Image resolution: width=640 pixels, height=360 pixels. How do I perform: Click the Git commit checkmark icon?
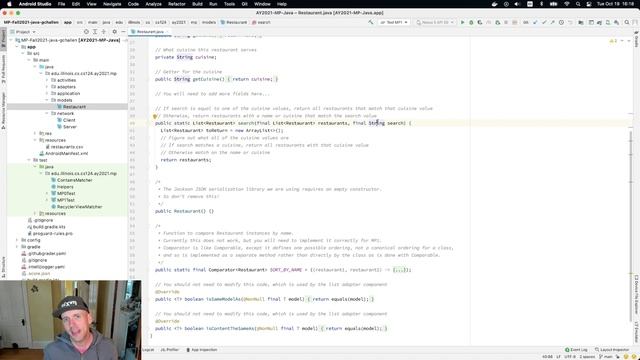click(544, 22)
